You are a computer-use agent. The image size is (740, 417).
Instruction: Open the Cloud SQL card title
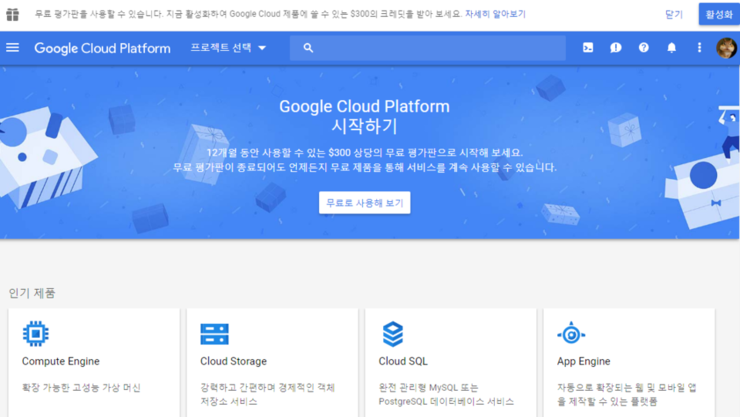403,361
